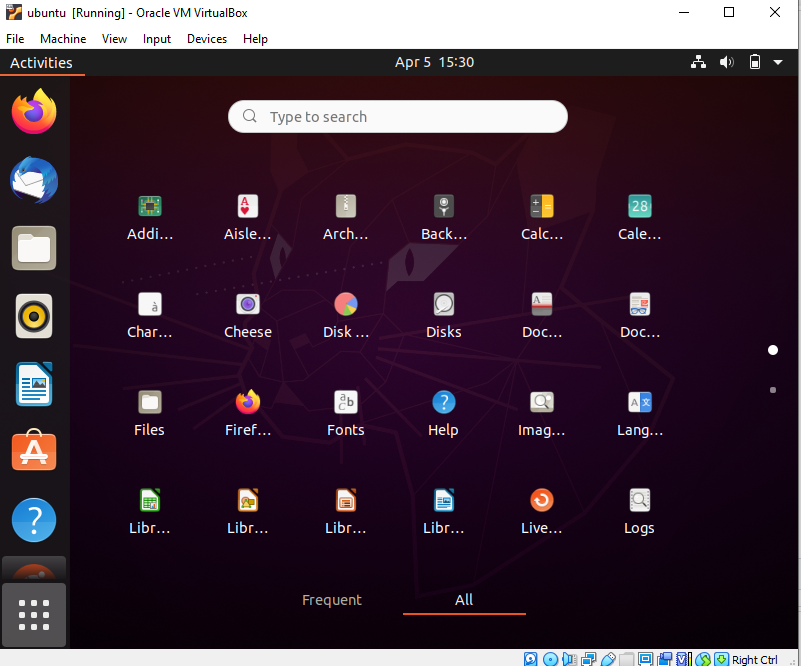Click the battery icon in top bar
The image size is (801, 666).
(x=755, y=62)
